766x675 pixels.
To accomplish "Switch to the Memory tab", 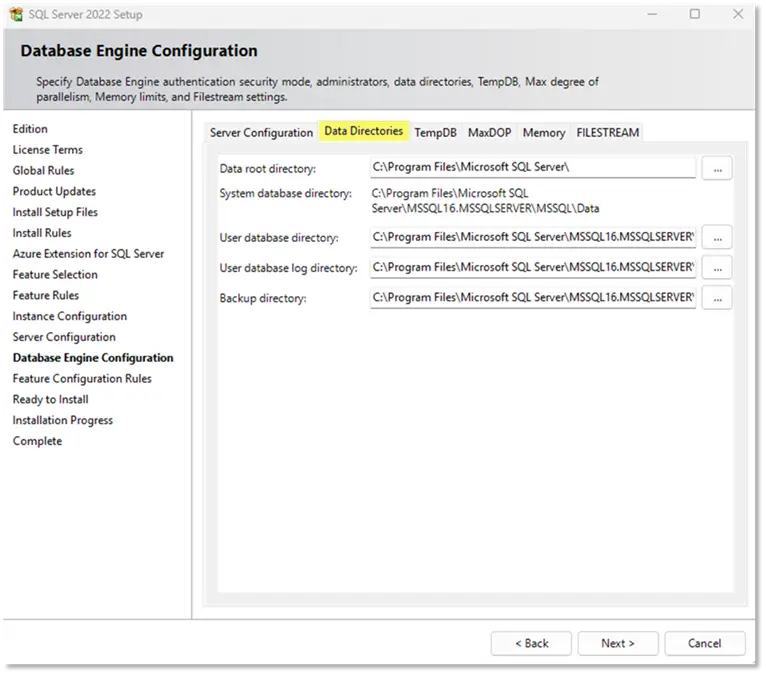I will tap(545, 133).
